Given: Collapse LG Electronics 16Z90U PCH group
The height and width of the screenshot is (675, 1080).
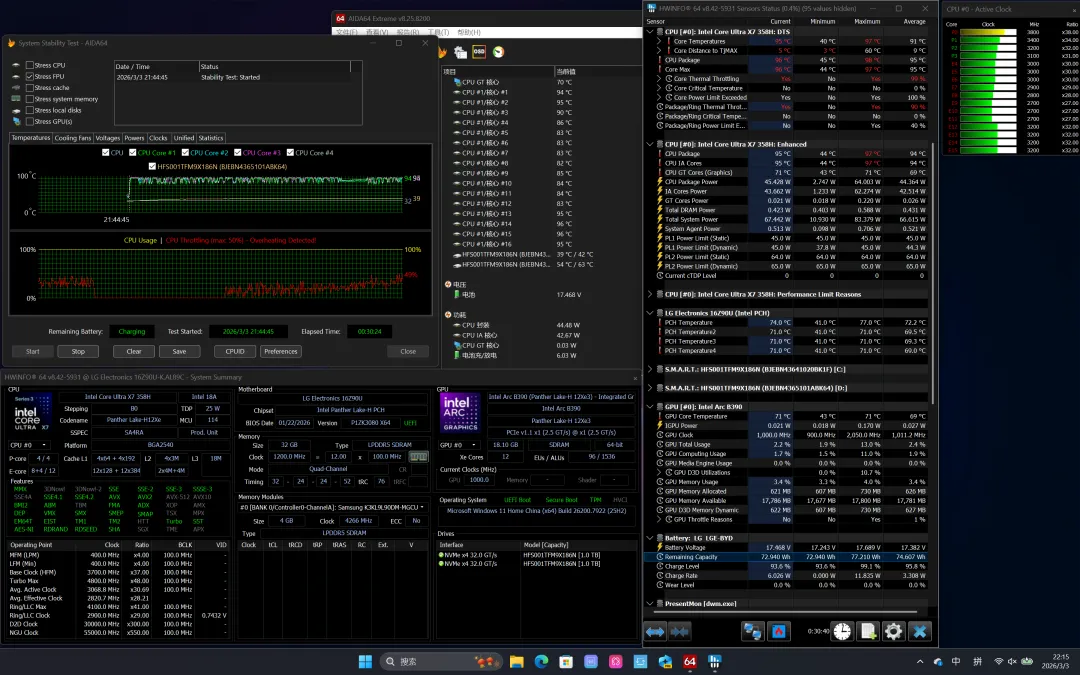Looking at the screenshot, I should click(x=650, y=313).
